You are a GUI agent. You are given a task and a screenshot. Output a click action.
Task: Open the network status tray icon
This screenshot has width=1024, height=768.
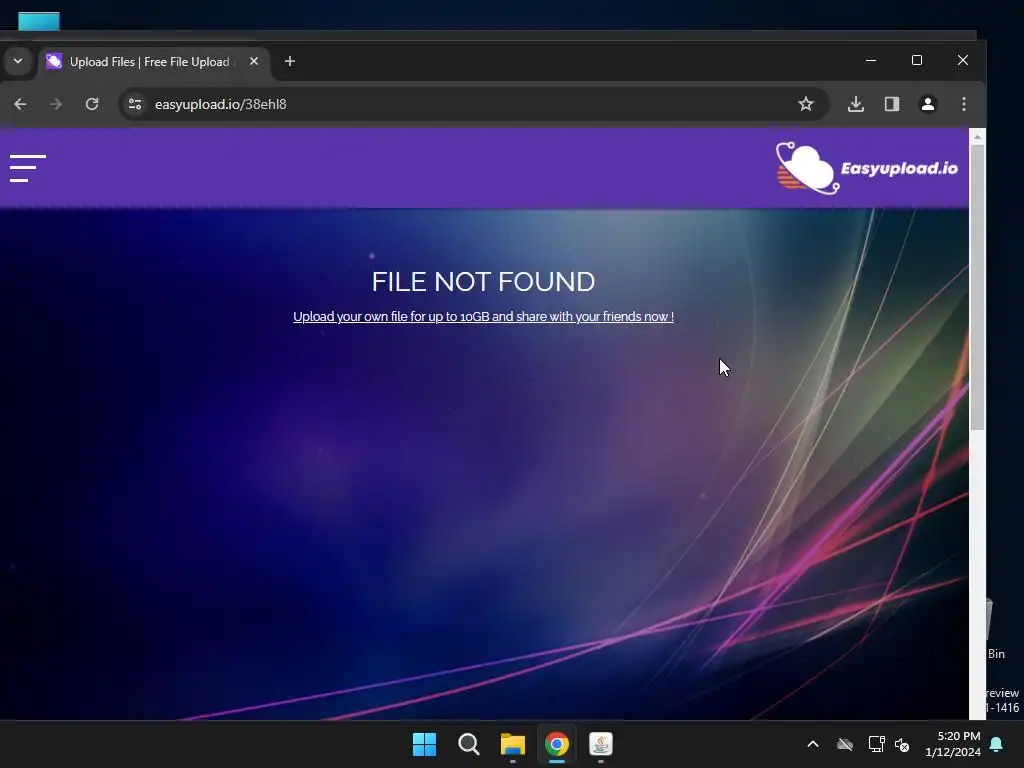click(876, 744)
